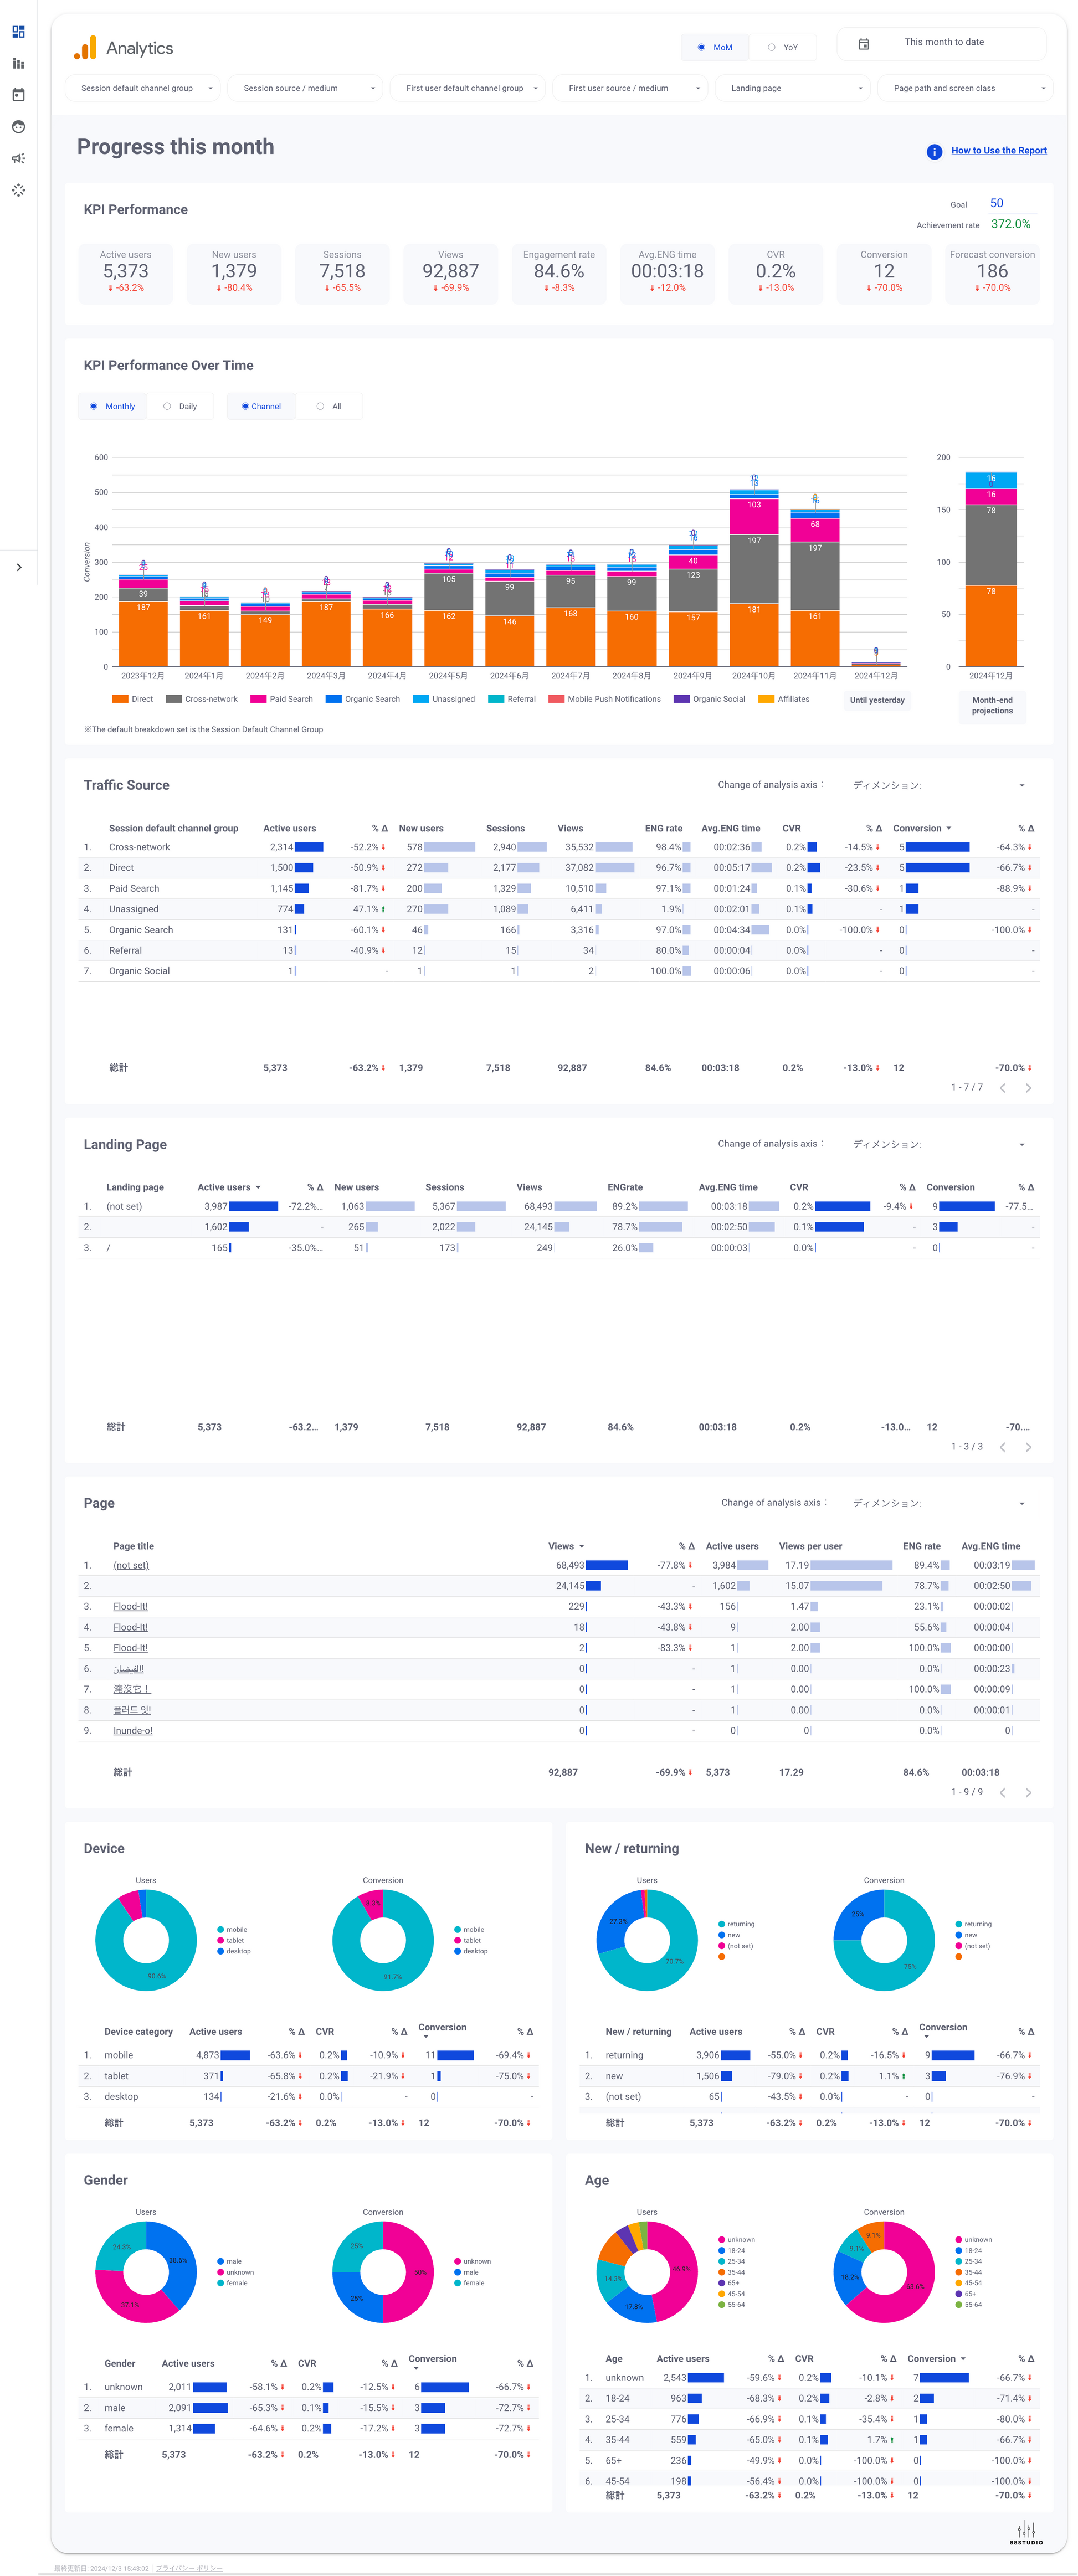This screenshot has width=1078, height=2576.
Task: Open the bar chart page icon
Action: [18, 64]
